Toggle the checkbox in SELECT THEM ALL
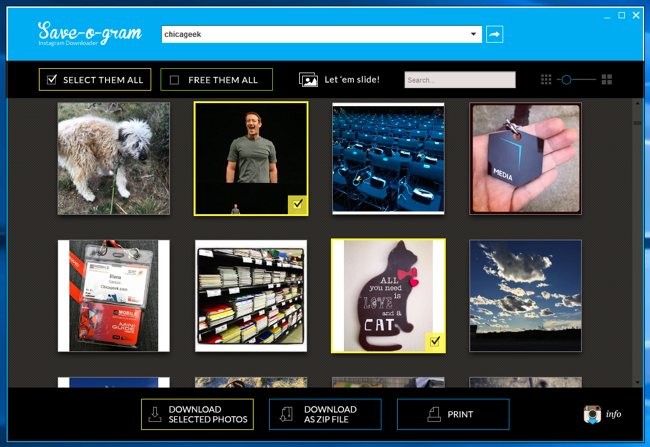650x447 pixels. point(52,79)
